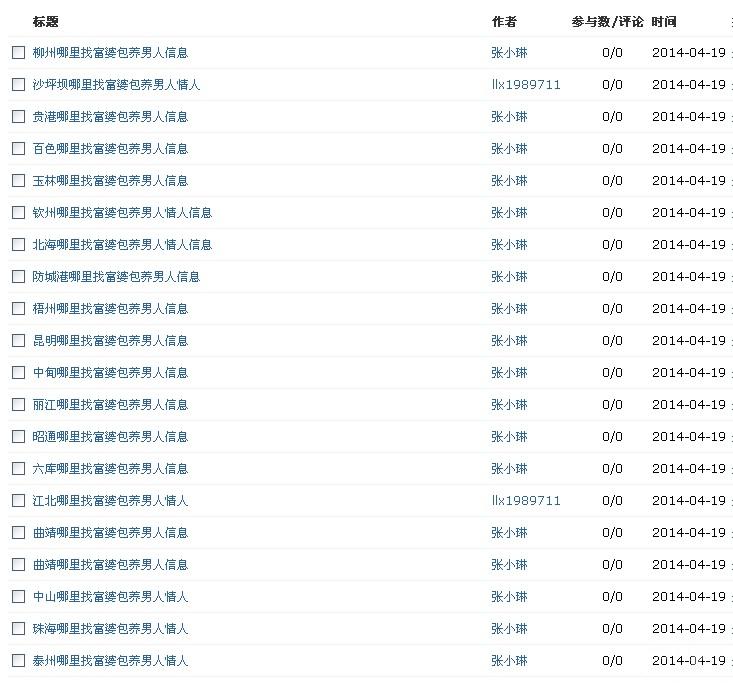The width and height of the screenshot is (733, 684).
Task: Open the 防城港 post title link
Action: point(116,277)
